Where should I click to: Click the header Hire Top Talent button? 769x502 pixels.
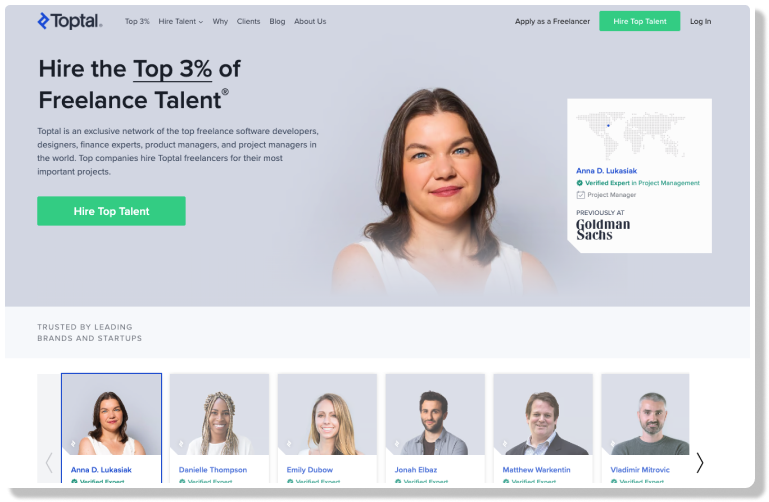[640, 21]
